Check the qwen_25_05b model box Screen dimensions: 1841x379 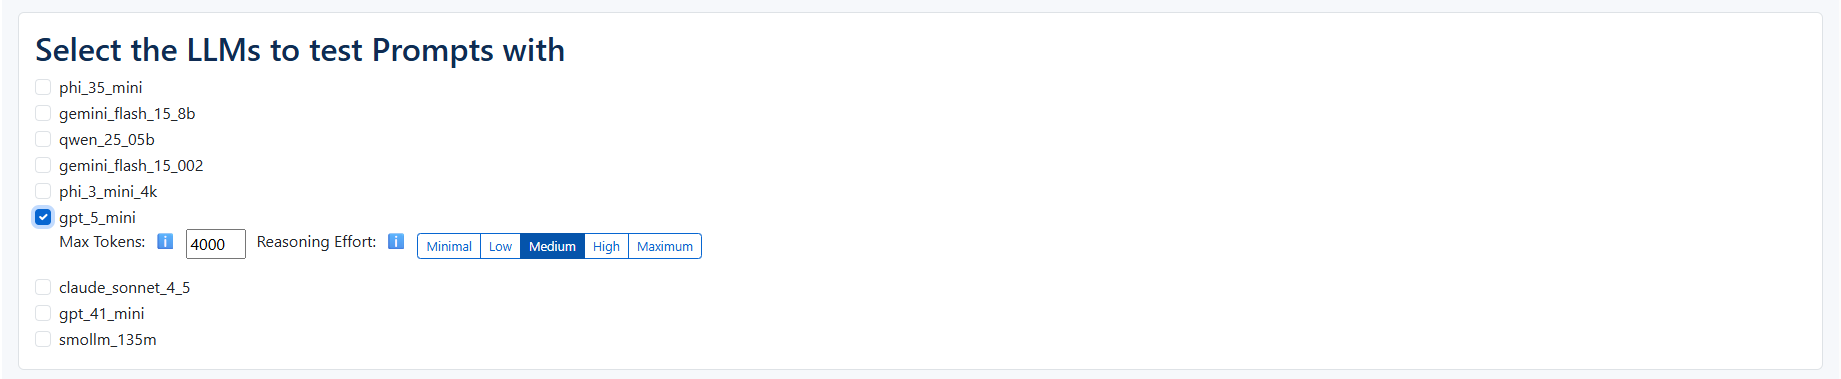click(x=43, y=139)
